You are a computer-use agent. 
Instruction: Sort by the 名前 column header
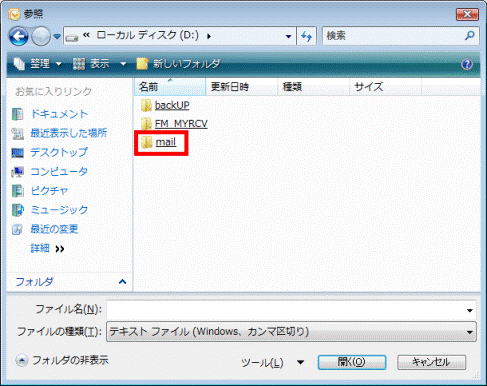point(170,87)
